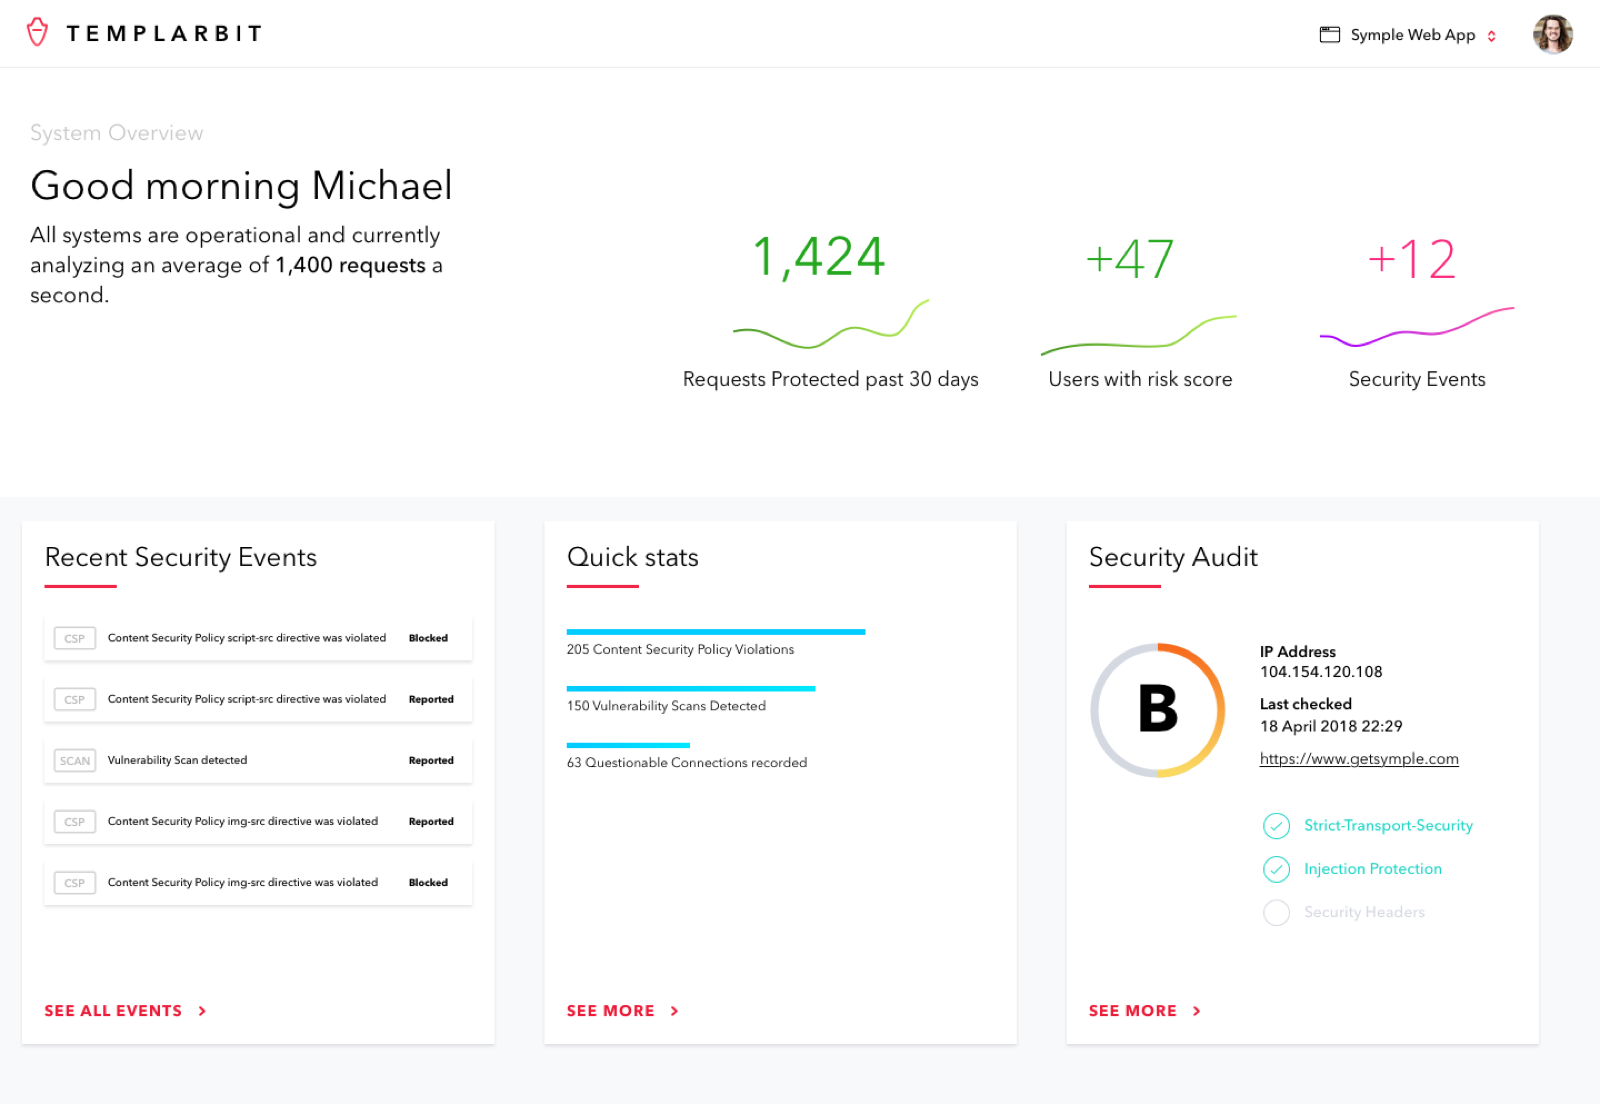The height and width of the screenshot is (1104, 1600).
Task: Open the https://www.getsymple.com link
Action: [x=1359, y=759]
